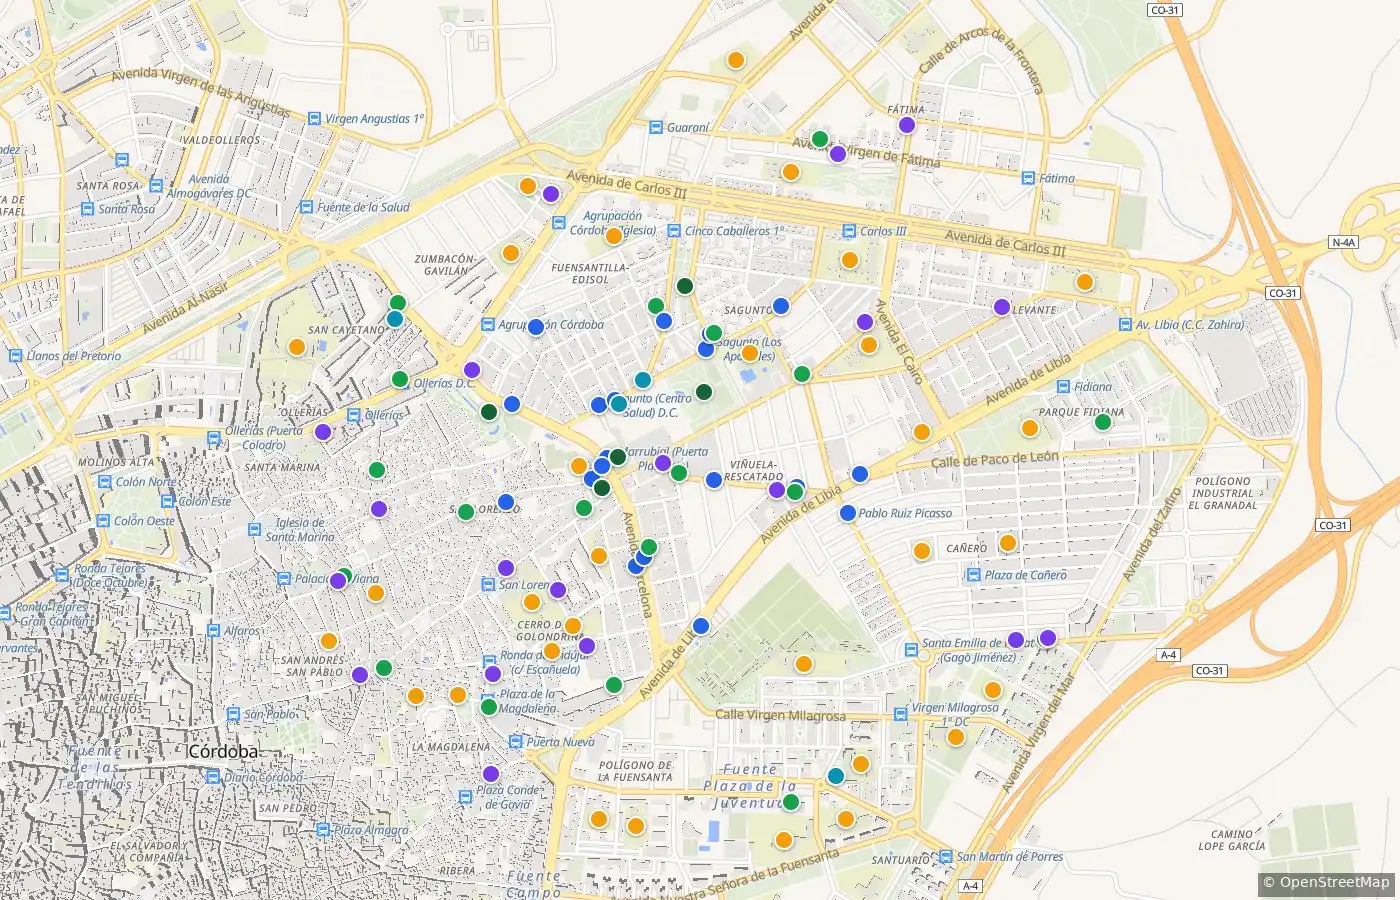Select the Plaza Conde de Gavia bus icon
The image size is (1400, 900).
(x=466, y=797)
